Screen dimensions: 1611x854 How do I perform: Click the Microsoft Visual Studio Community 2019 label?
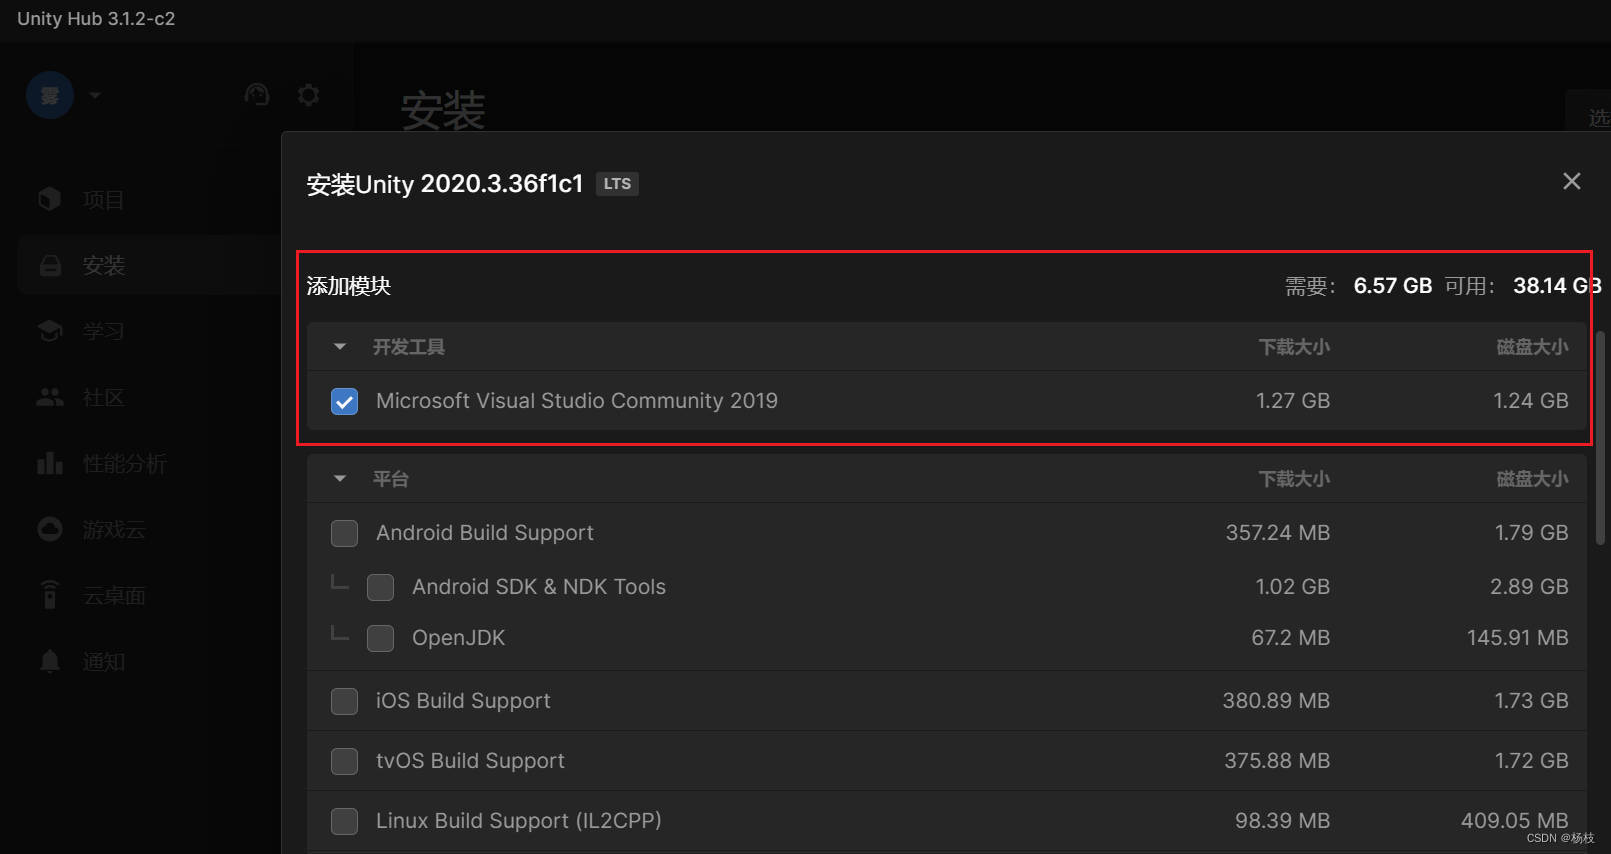(x=577, y=401)
